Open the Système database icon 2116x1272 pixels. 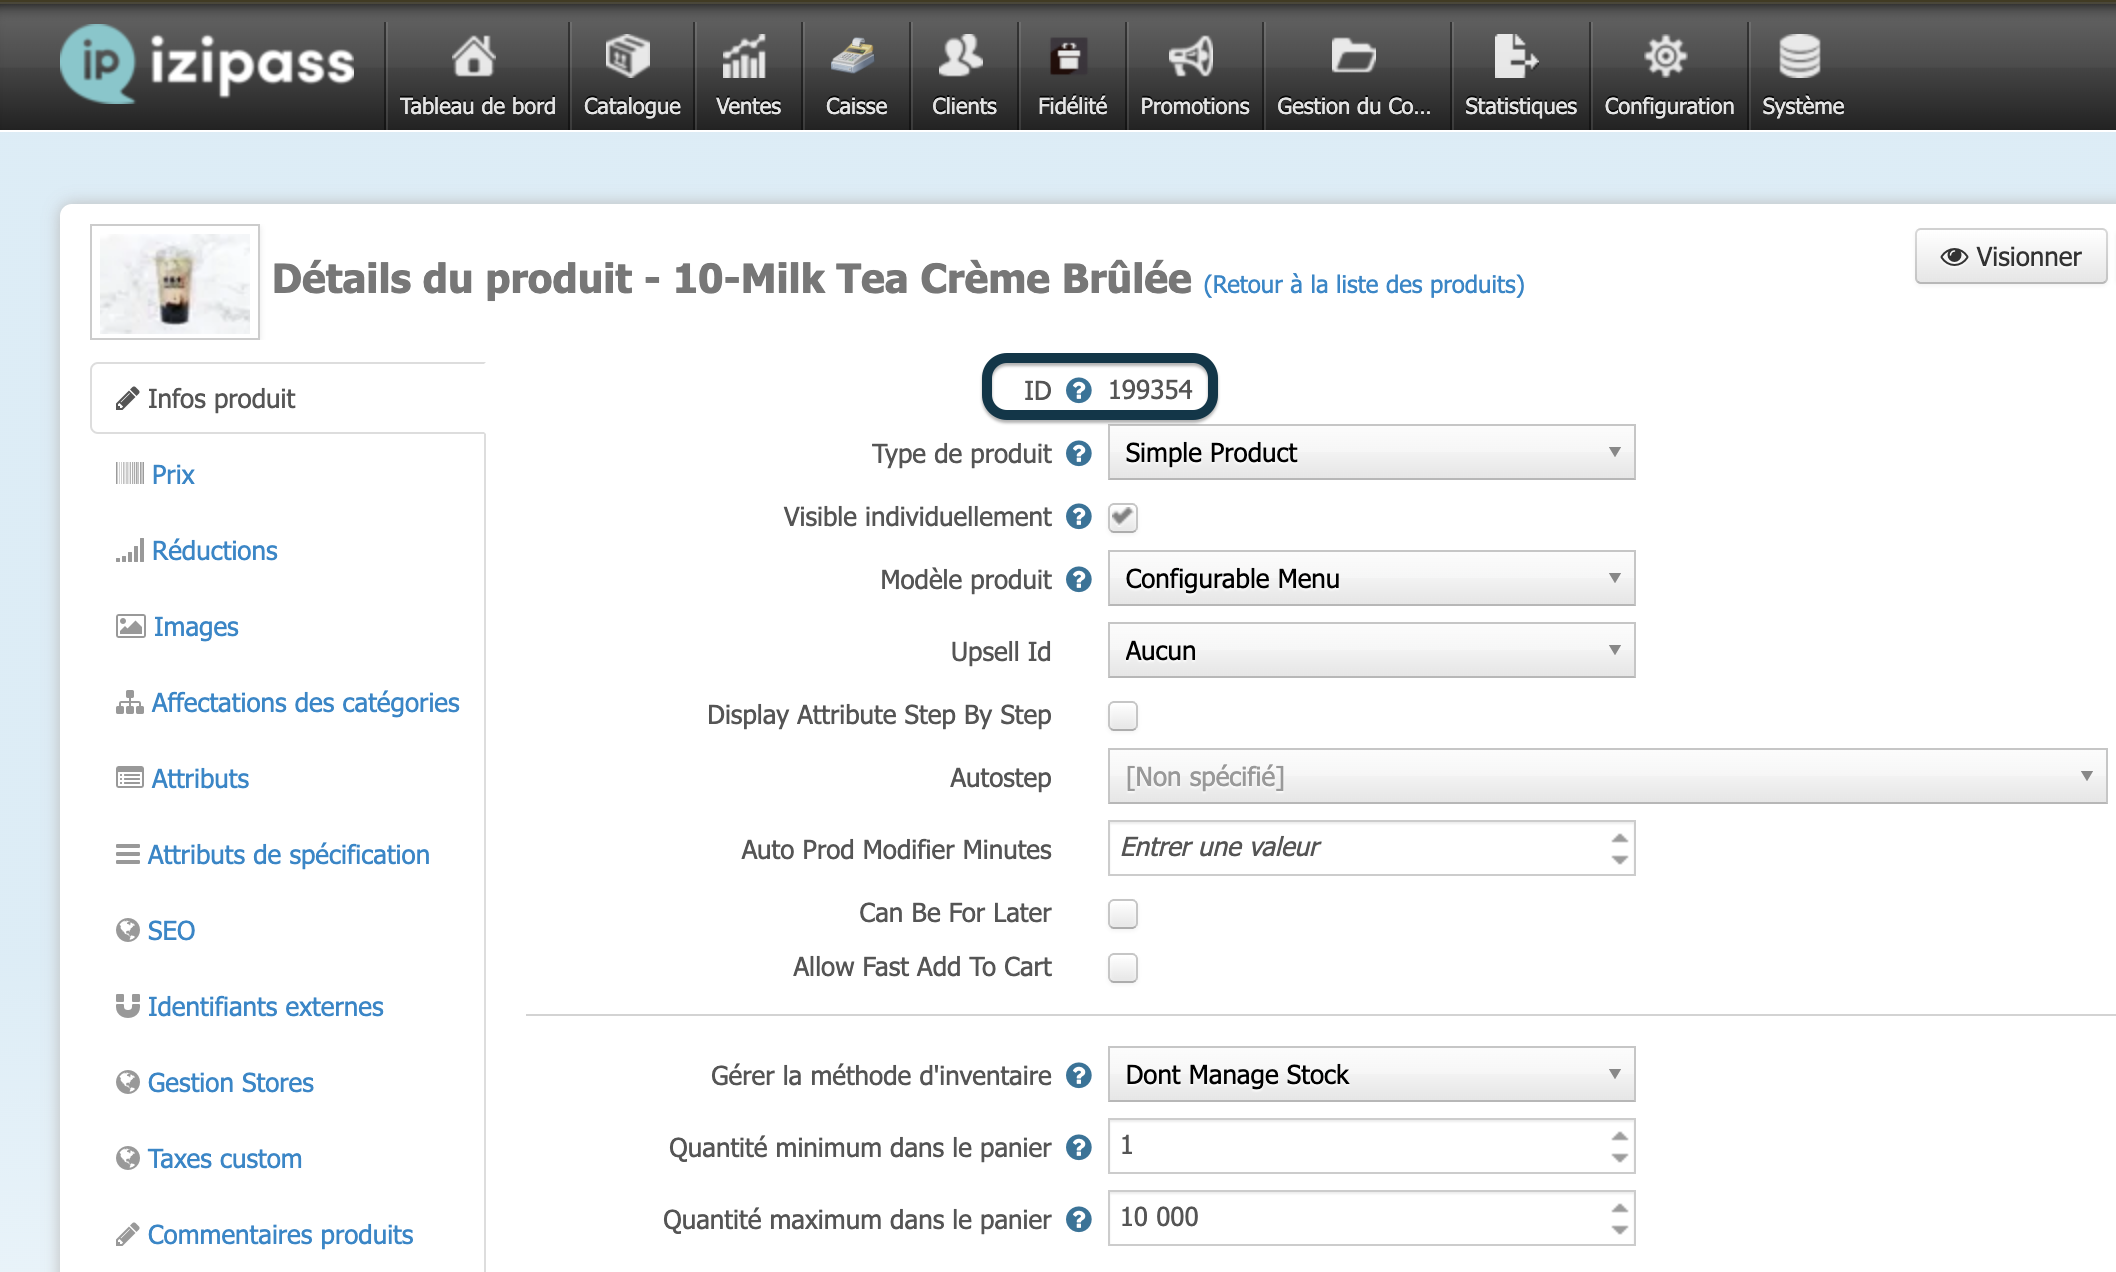click(x=1800, y=57)
